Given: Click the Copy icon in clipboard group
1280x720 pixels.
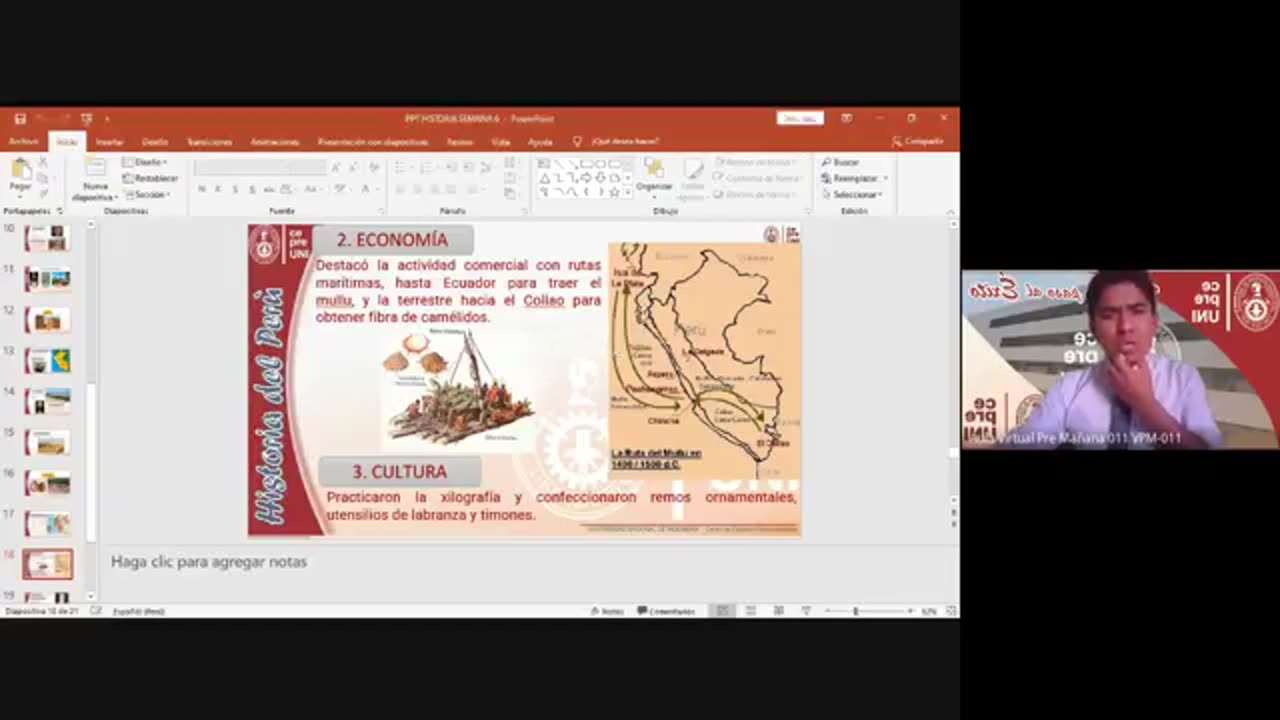Looking at the screenshot, I should click(43, 177).
